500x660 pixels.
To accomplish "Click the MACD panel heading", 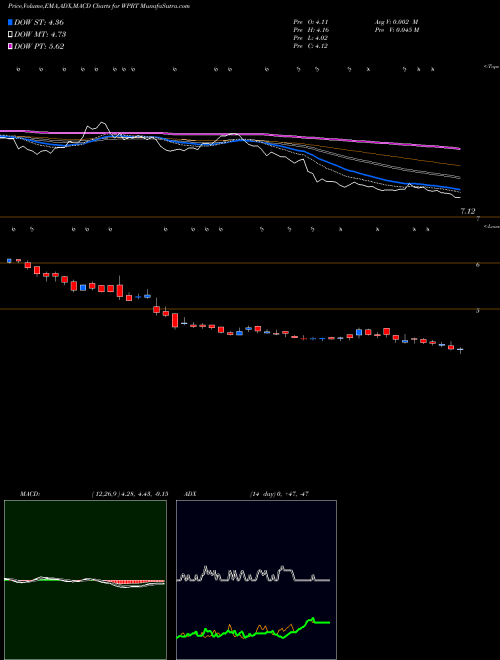I will coord(30,494).
